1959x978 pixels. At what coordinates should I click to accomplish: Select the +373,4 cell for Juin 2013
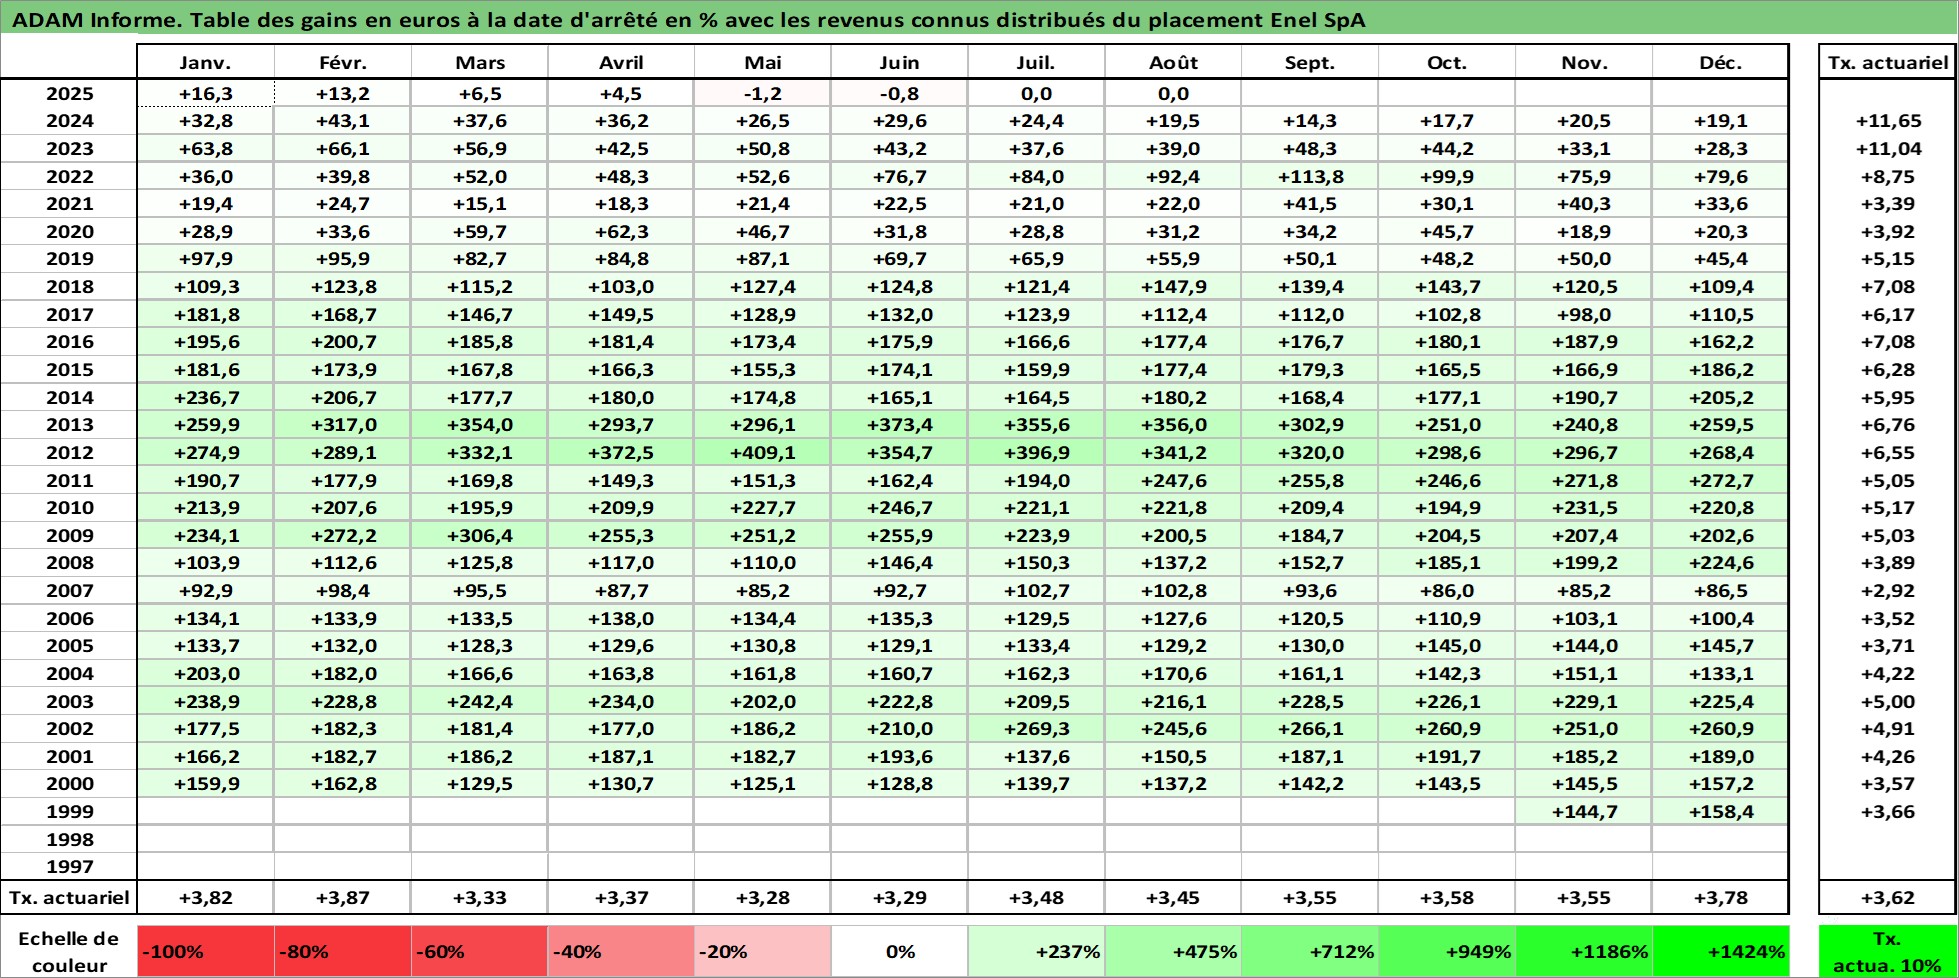[899, 424]
